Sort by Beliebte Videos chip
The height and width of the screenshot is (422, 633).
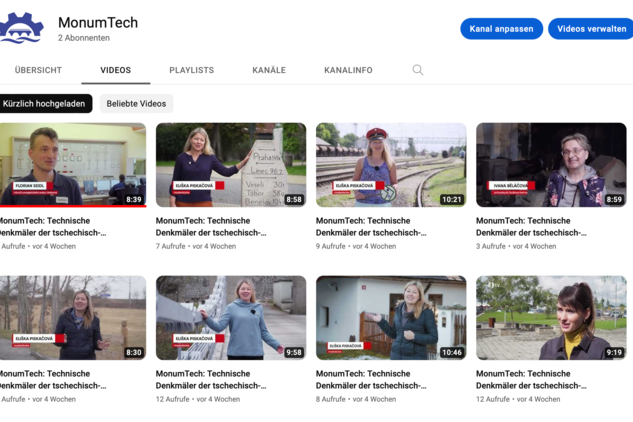[136, 104]
